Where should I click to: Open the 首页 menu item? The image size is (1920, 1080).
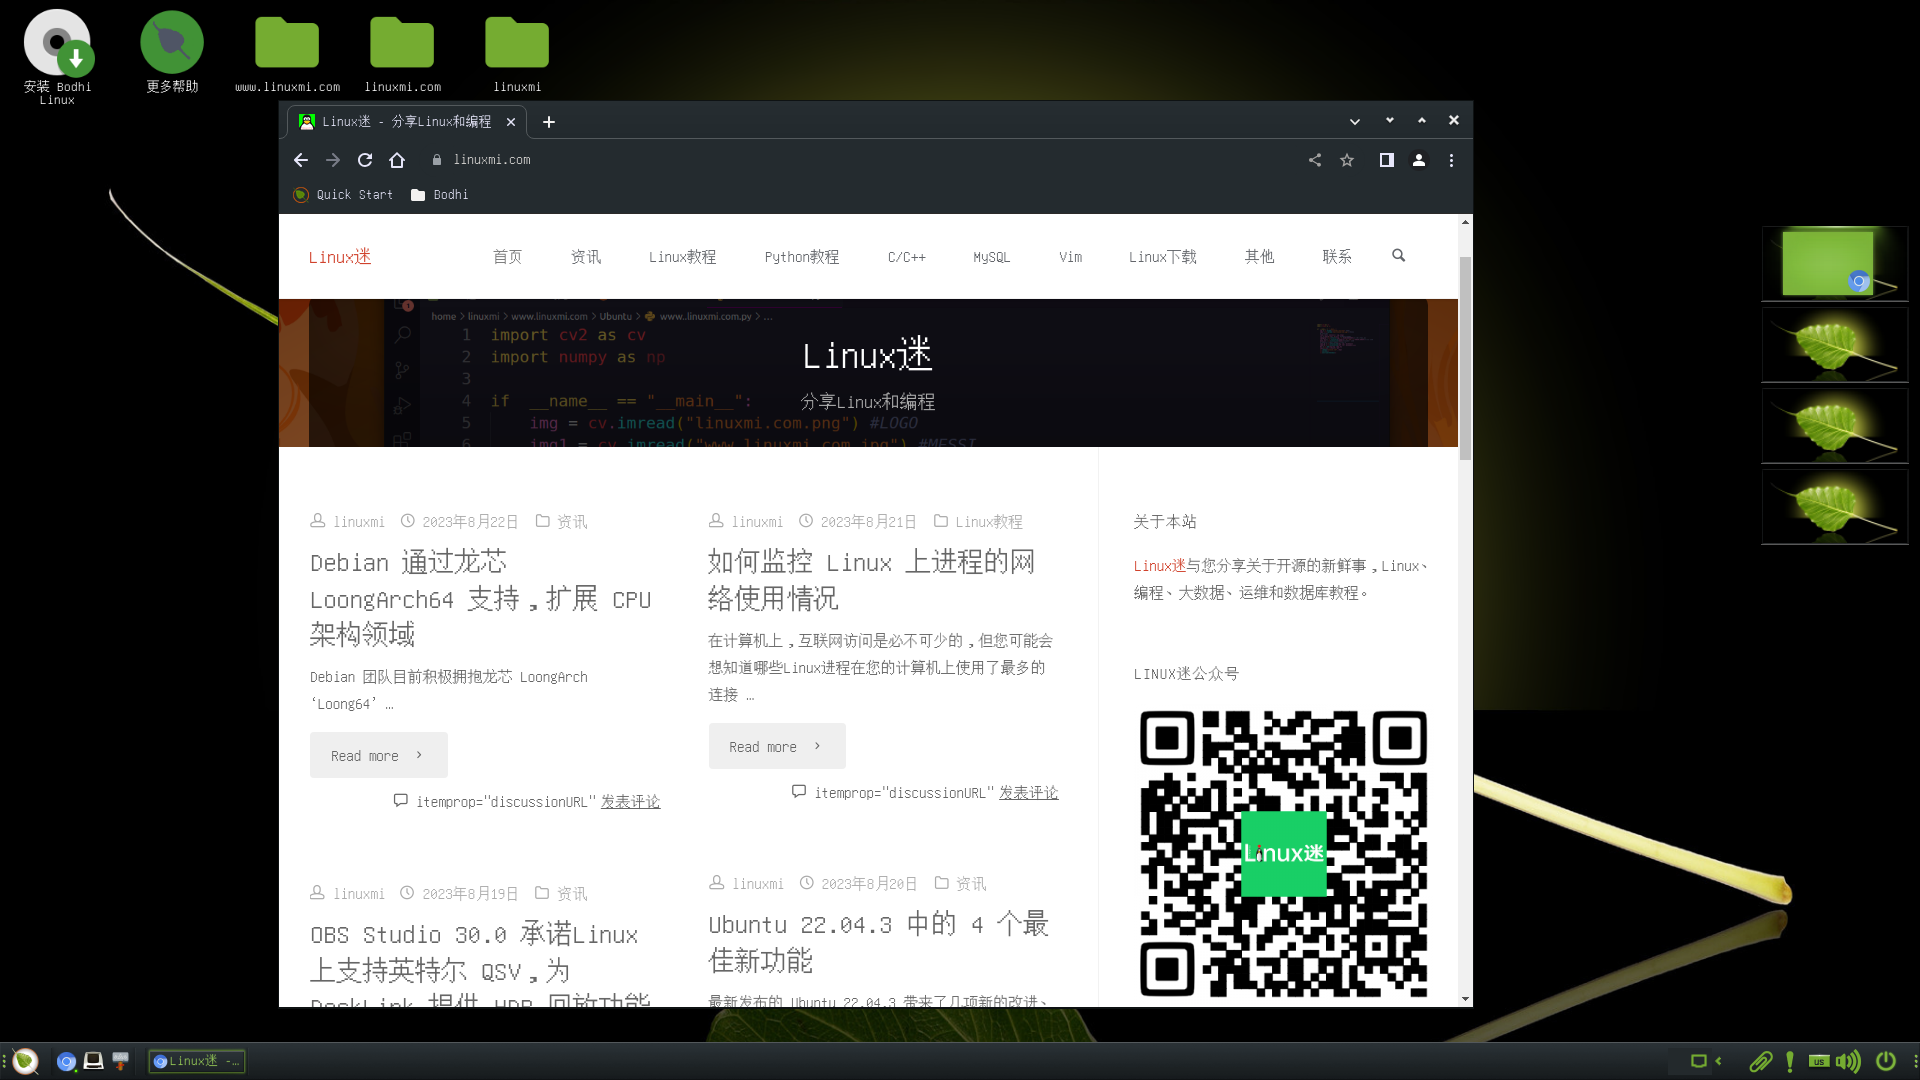[507, 257]
